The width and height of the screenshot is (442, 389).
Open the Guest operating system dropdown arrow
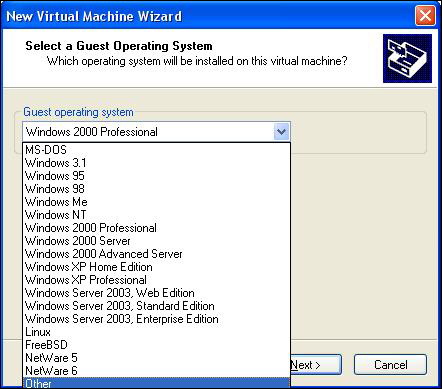(x=281, y=132)
